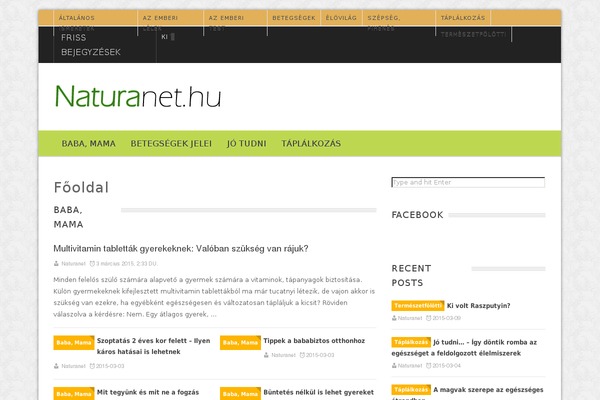
Task: Click clock icon beside 2015-03-09
Action: tap(429, 318)
